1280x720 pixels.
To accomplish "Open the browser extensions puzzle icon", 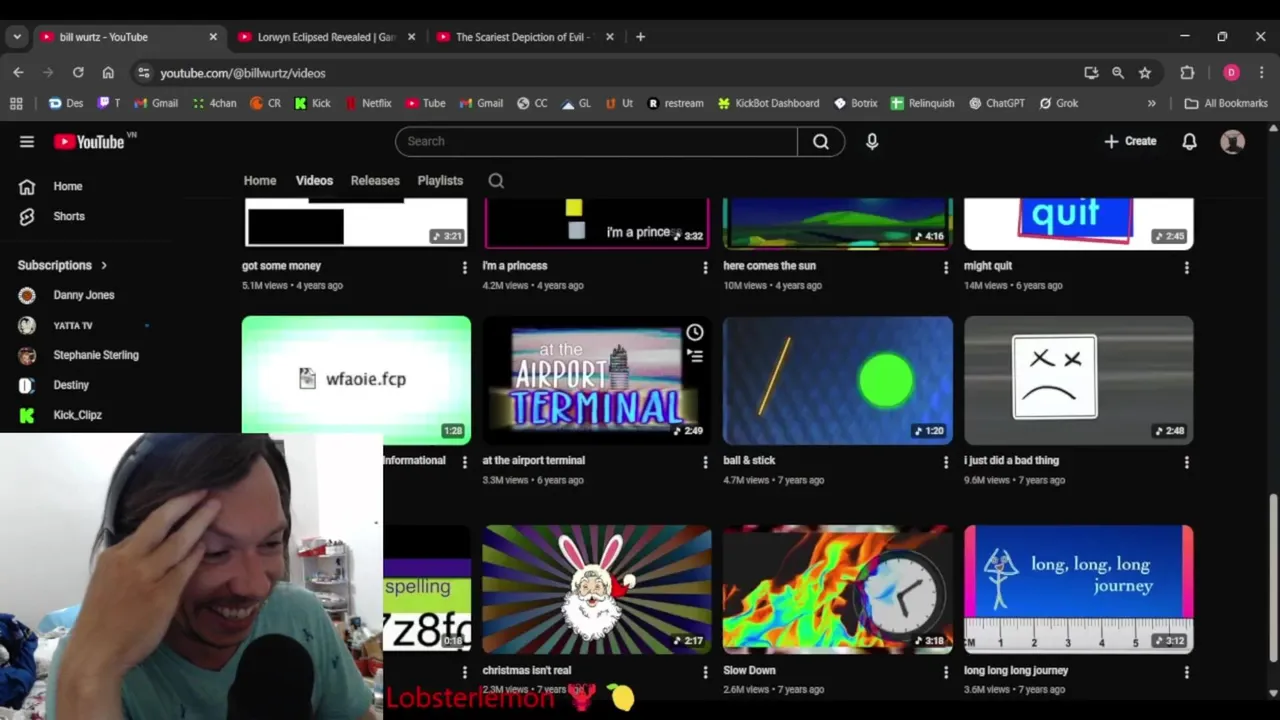I will point(1187,72).
